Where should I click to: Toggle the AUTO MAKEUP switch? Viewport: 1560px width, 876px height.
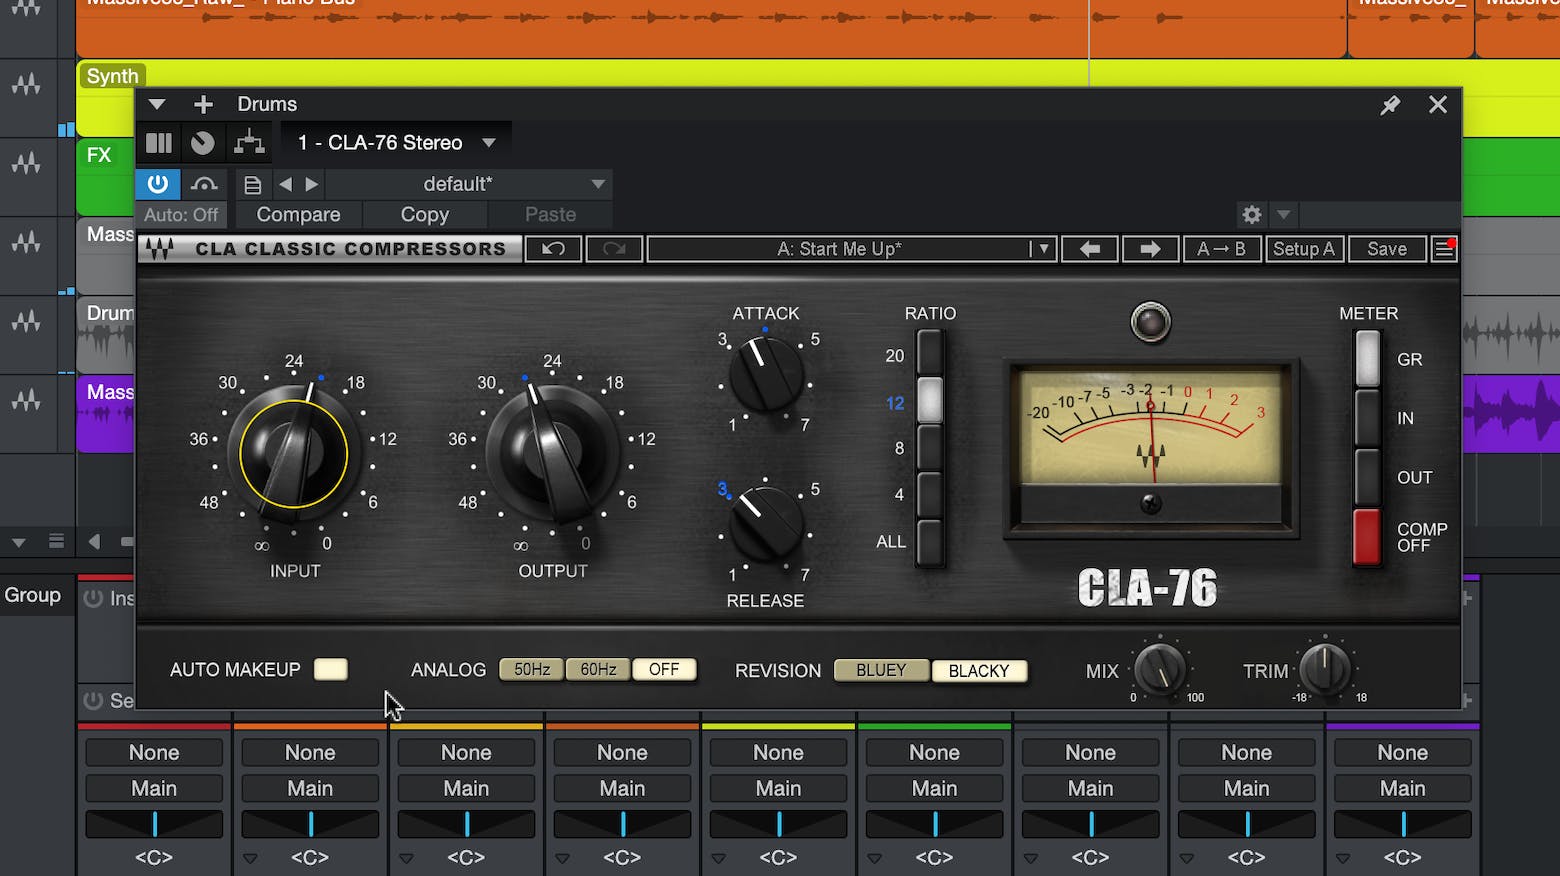point(330,670)
